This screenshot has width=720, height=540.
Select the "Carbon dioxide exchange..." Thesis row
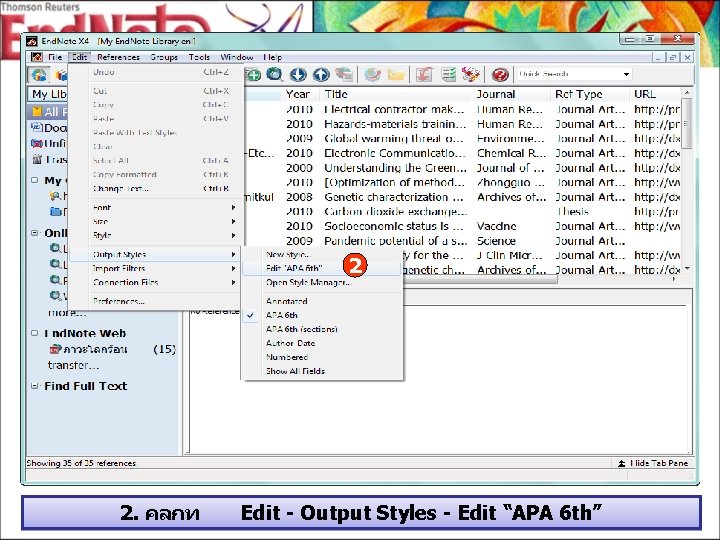(x=464, y=212)
